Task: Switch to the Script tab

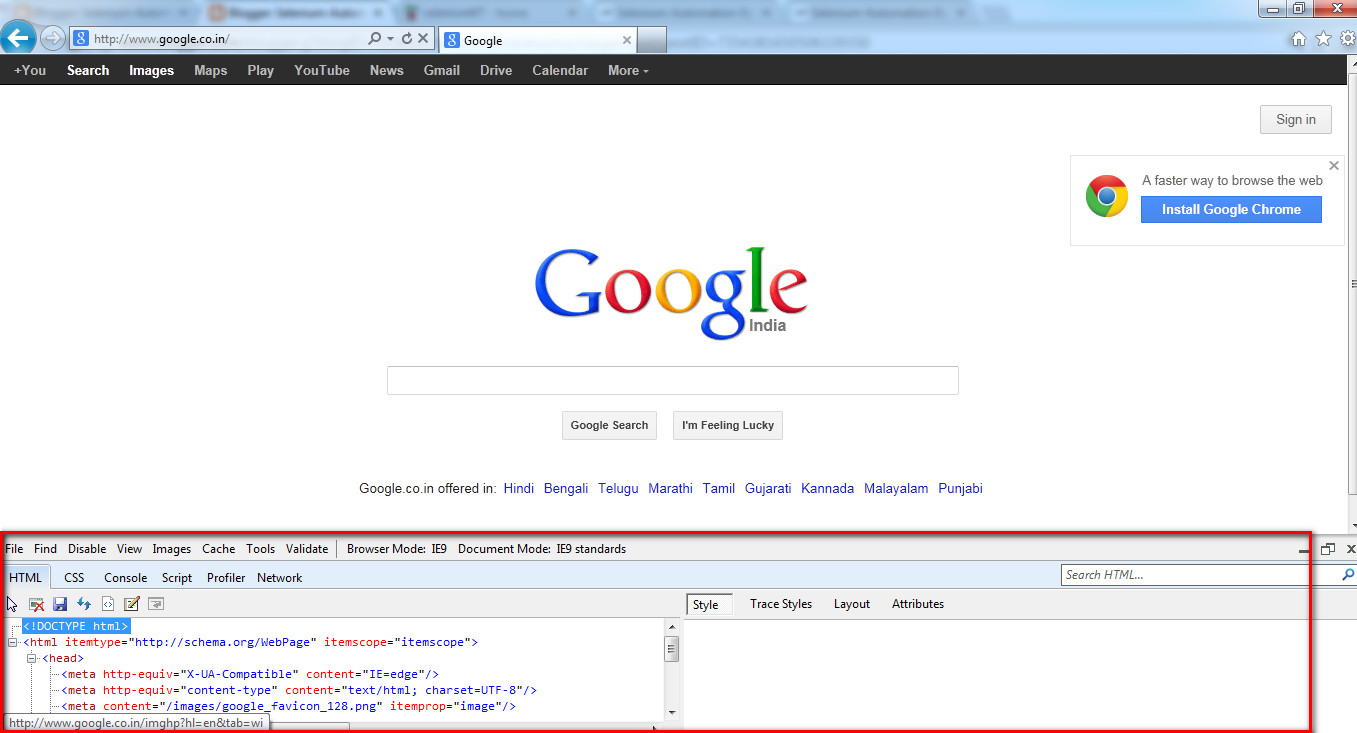Action: pyautogui.click(x=177, y=578)
